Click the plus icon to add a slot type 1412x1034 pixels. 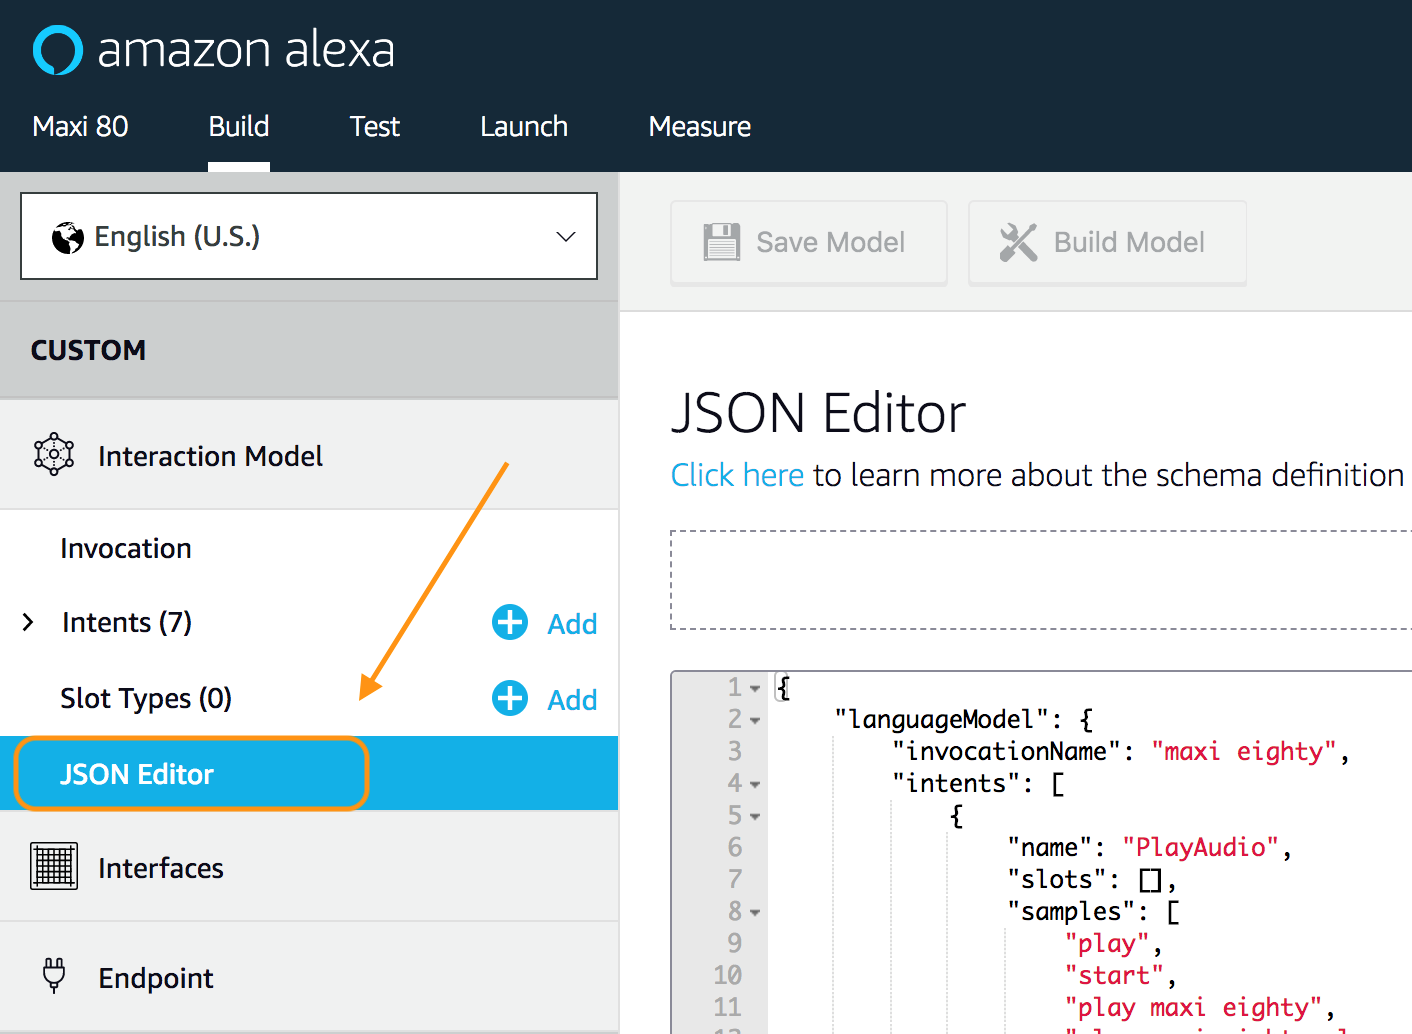(x=509, y=698)
